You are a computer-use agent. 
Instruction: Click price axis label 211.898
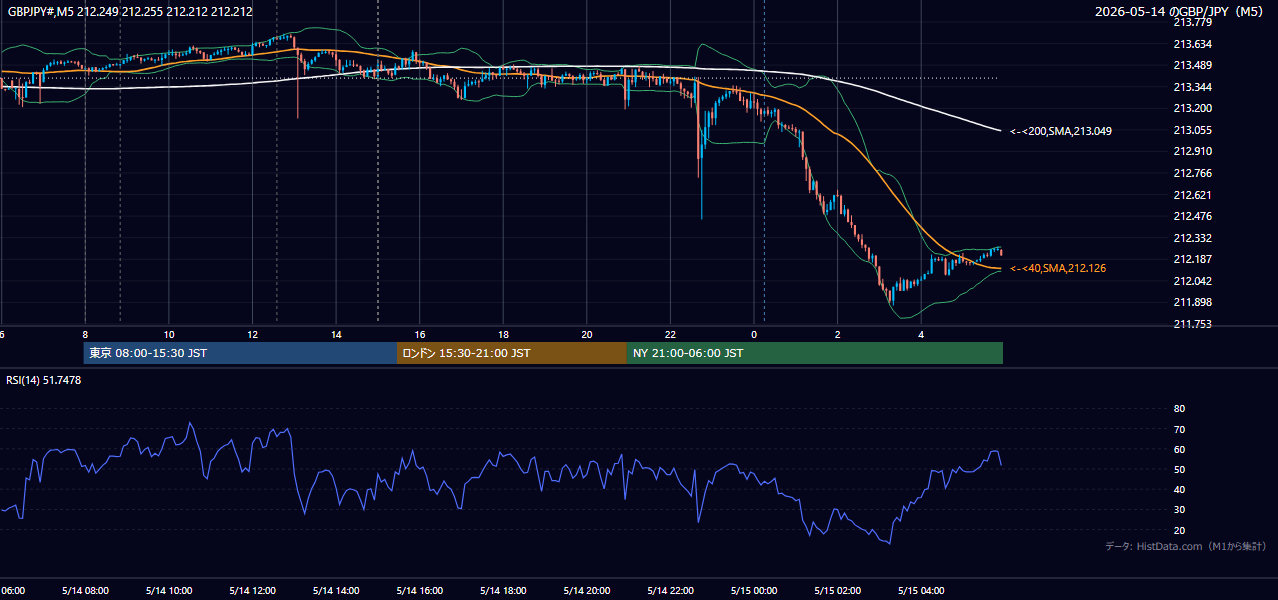point(1192,302)
